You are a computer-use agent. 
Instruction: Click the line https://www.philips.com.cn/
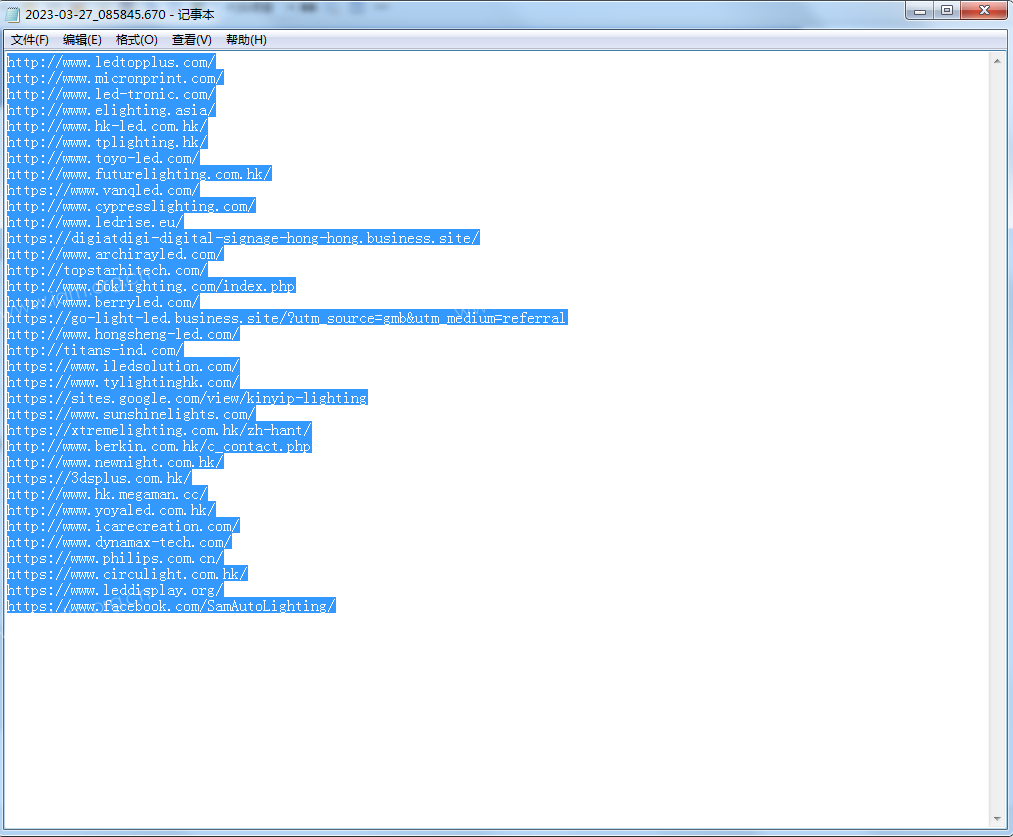tap(115, 559)
